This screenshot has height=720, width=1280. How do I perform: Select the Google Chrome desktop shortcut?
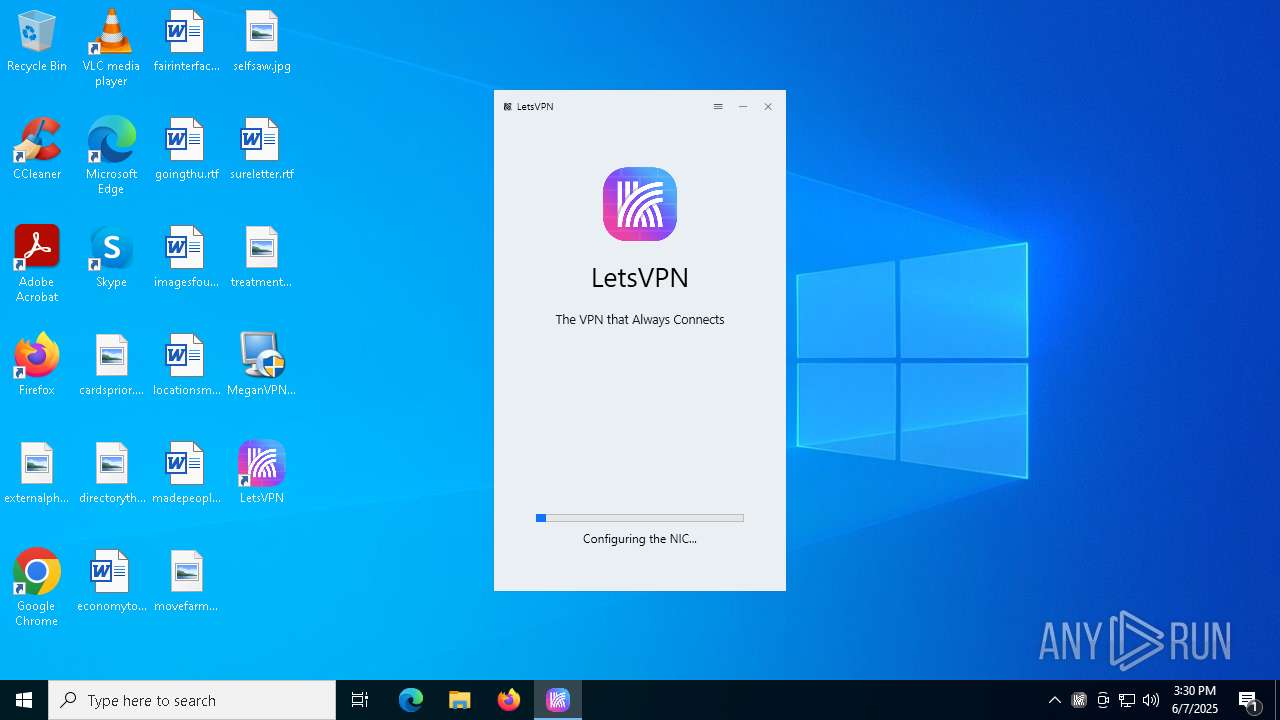[x=37, y=588]
